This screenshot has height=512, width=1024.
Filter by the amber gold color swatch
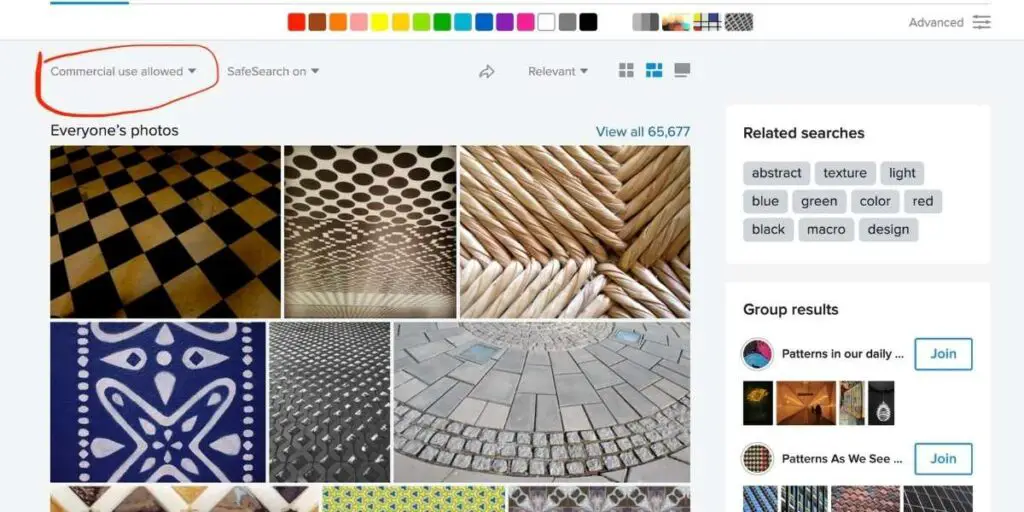point(400,22)
